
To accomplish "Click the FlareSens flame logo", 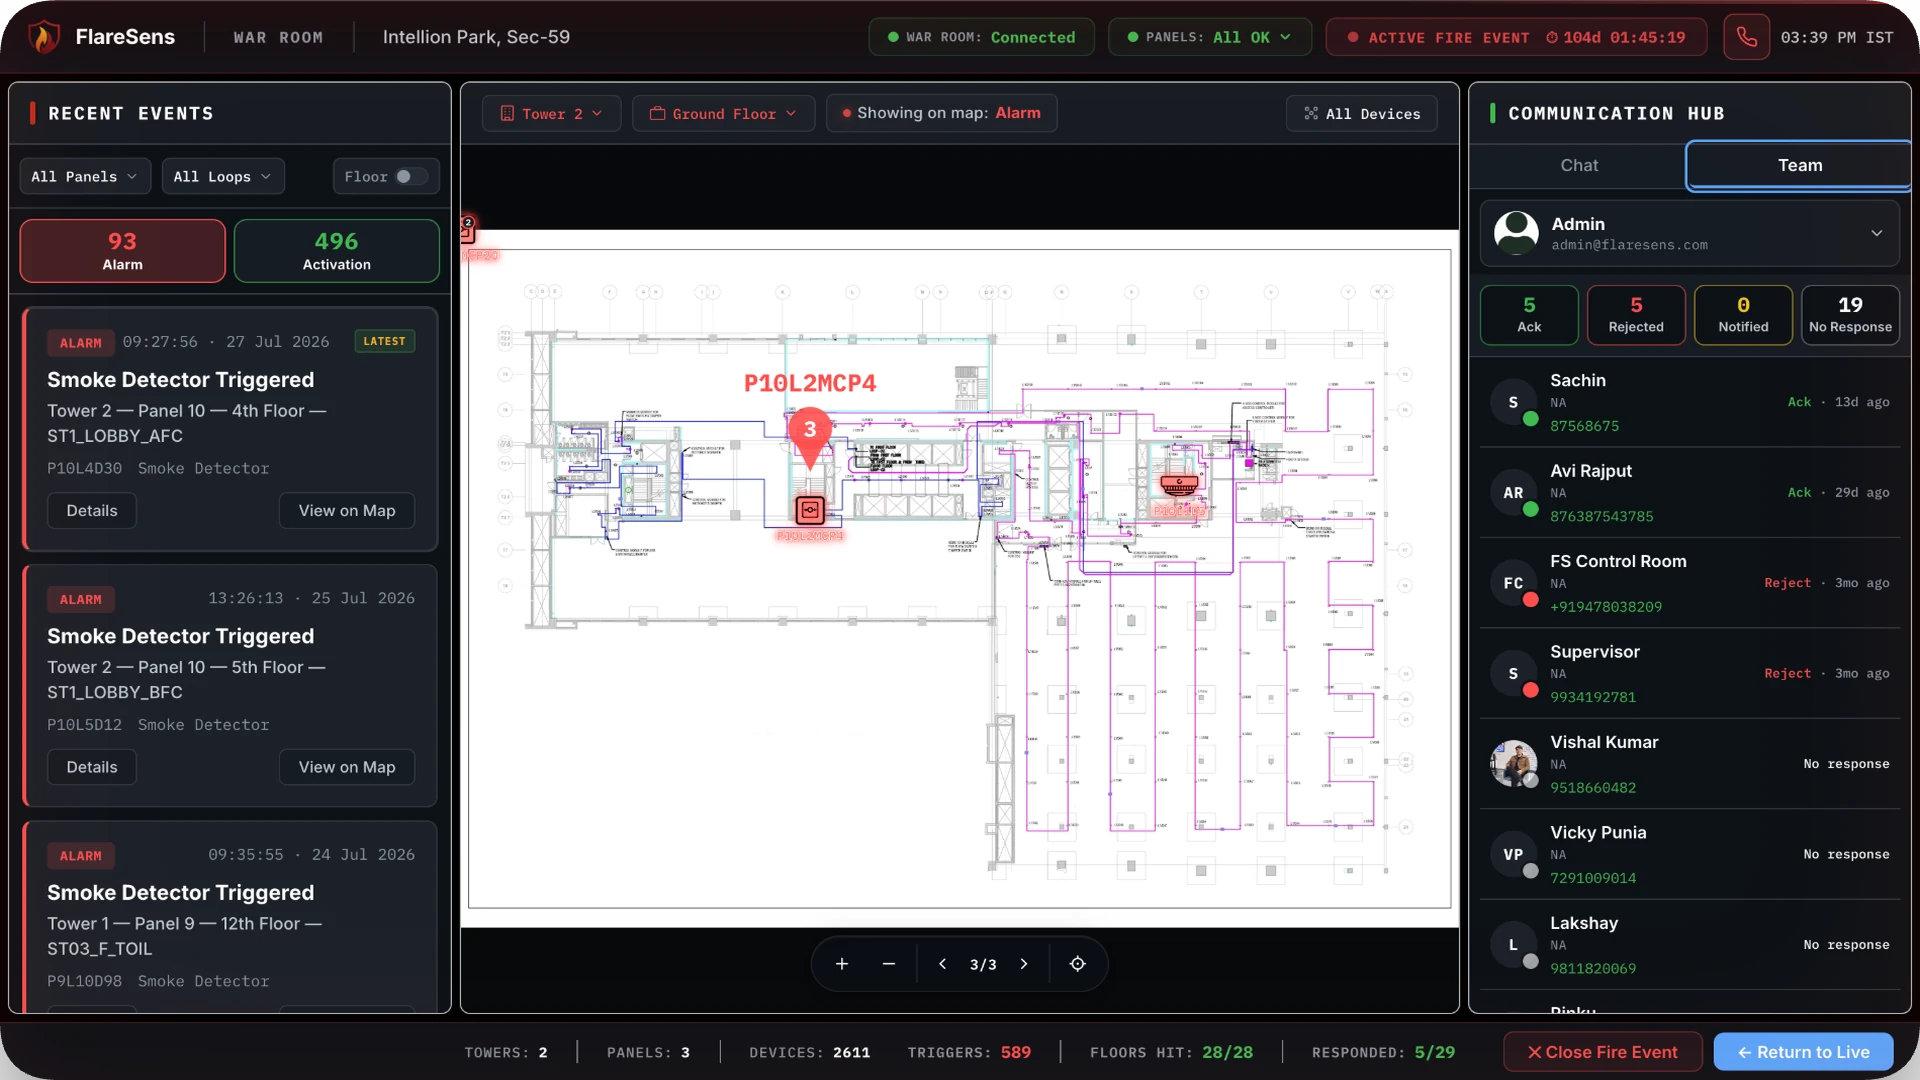I will (43, 37).
